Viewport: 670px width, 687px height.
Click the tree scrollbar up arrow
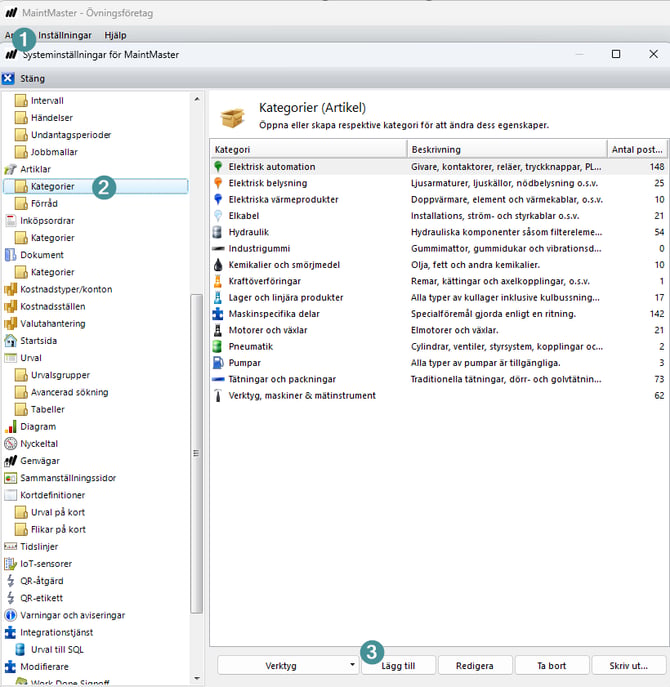197,99
